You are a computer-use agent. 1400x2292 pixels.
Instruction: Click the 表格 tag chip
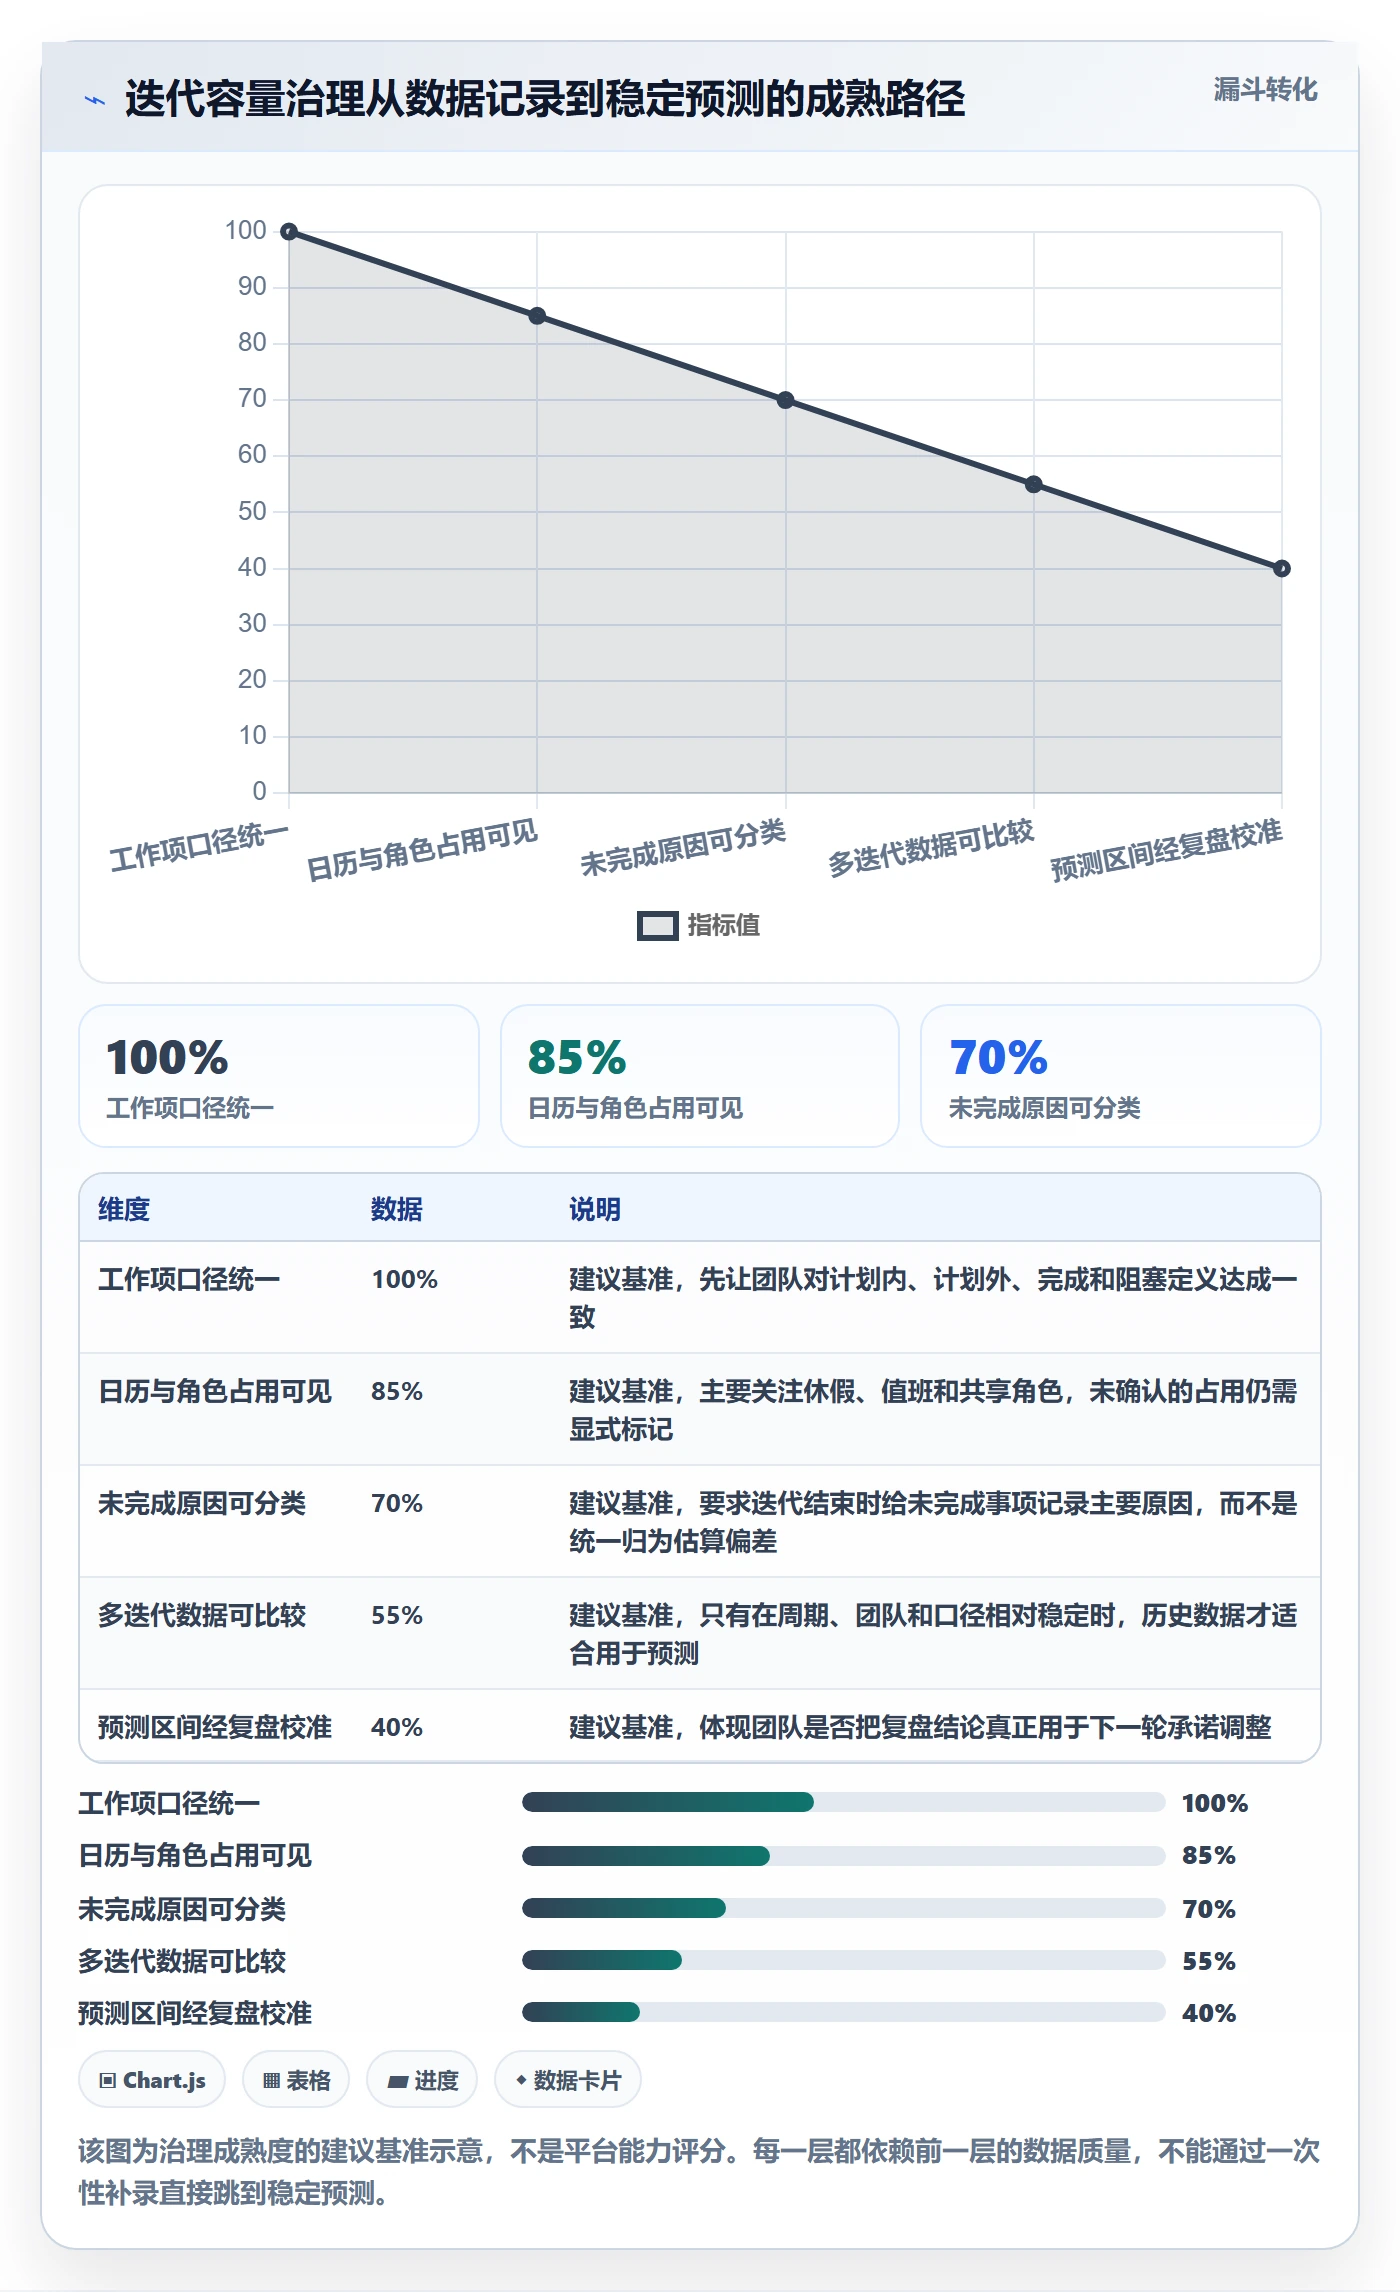[296, 2080]
